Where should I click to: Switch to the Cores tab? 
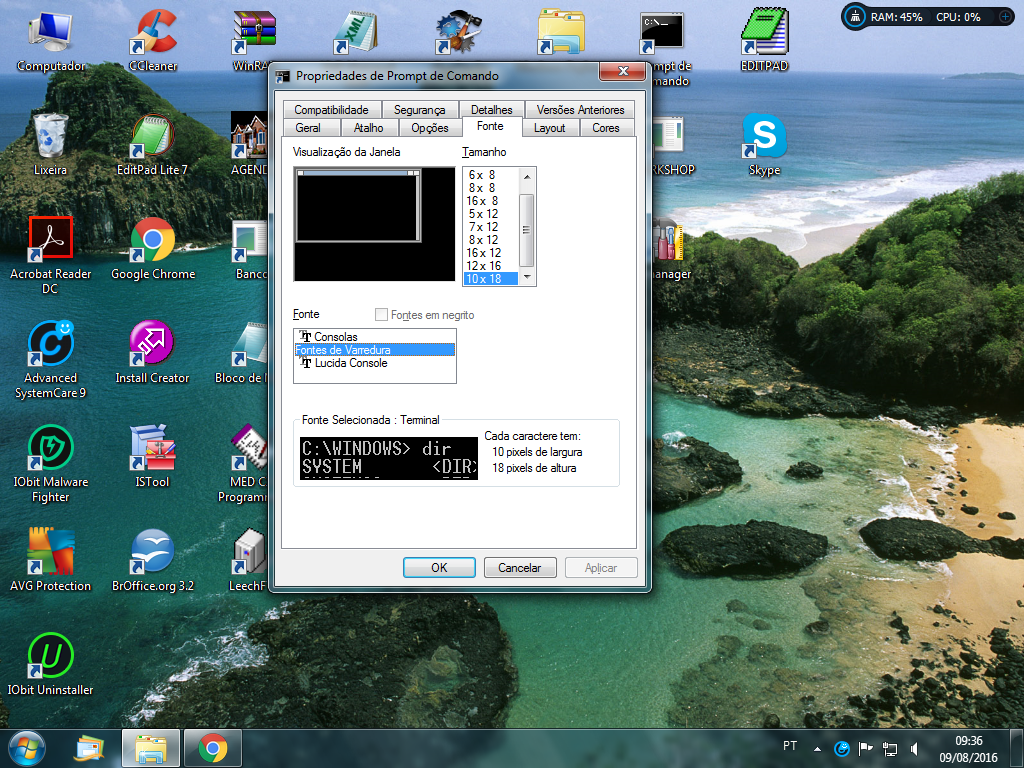pyautogui.click(x=605, y=128)
